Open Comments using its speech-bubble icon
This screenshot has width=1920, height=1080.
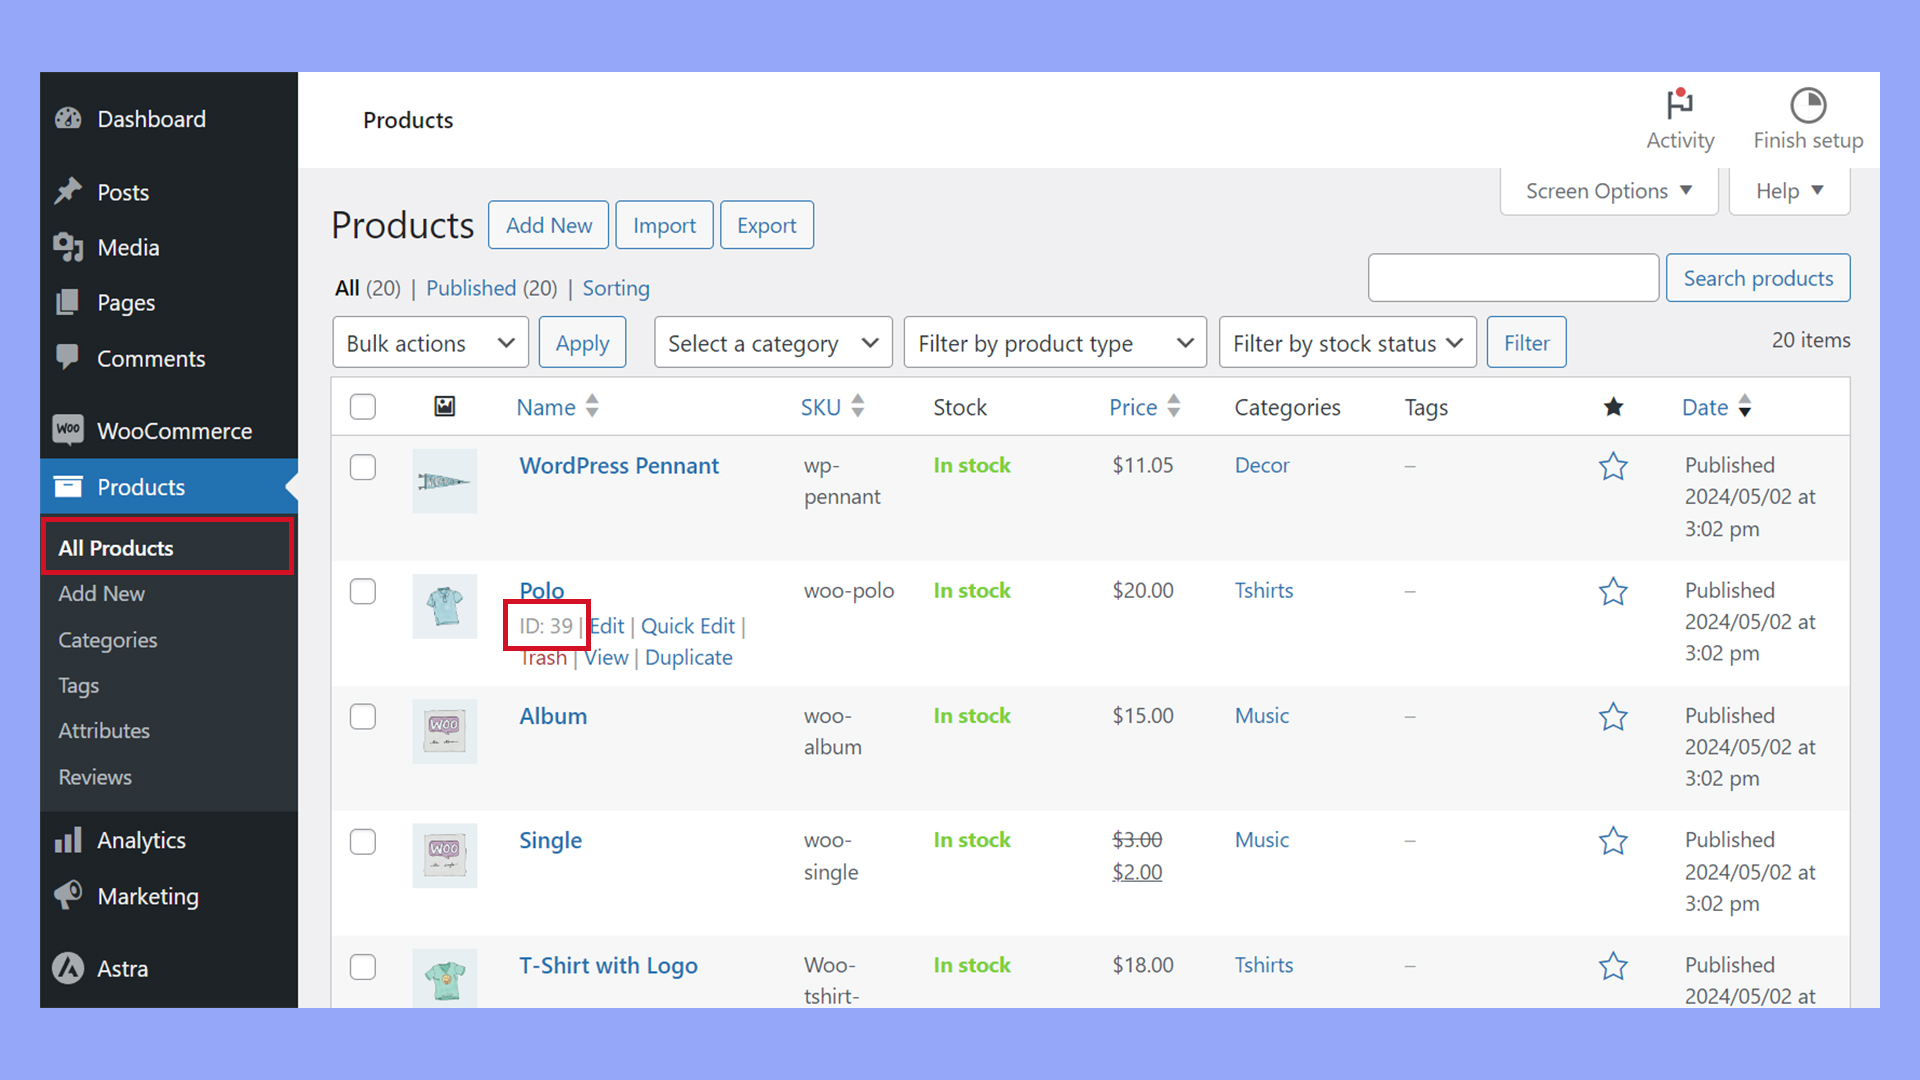point(67,358)
